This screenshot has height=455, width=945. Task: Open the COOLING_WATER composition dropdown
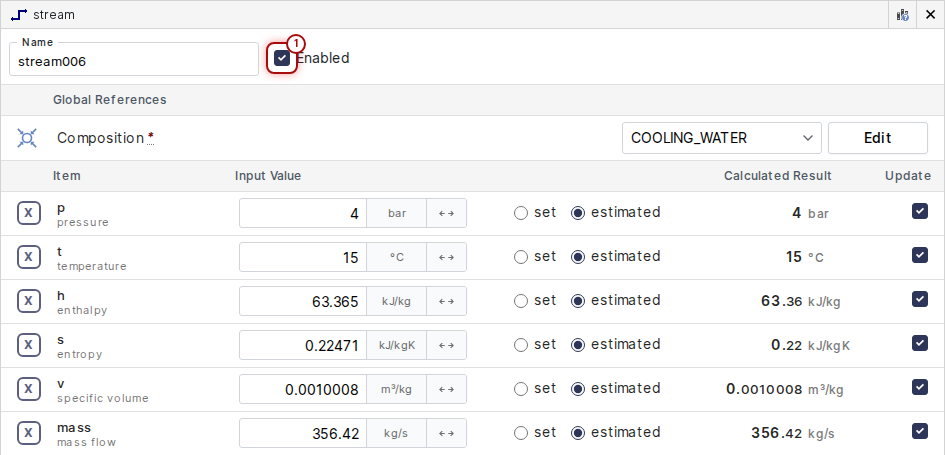(721, 138)
